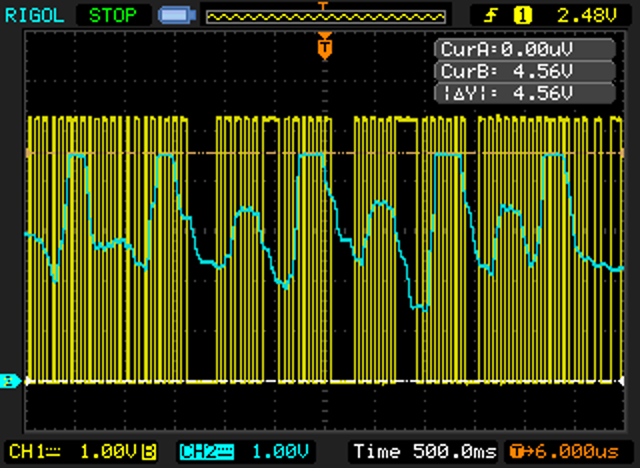The height and width of the screenshot is (468, 640).
Task: Click the CurA 0.00uV readout
Action: (x=525, y=49)
